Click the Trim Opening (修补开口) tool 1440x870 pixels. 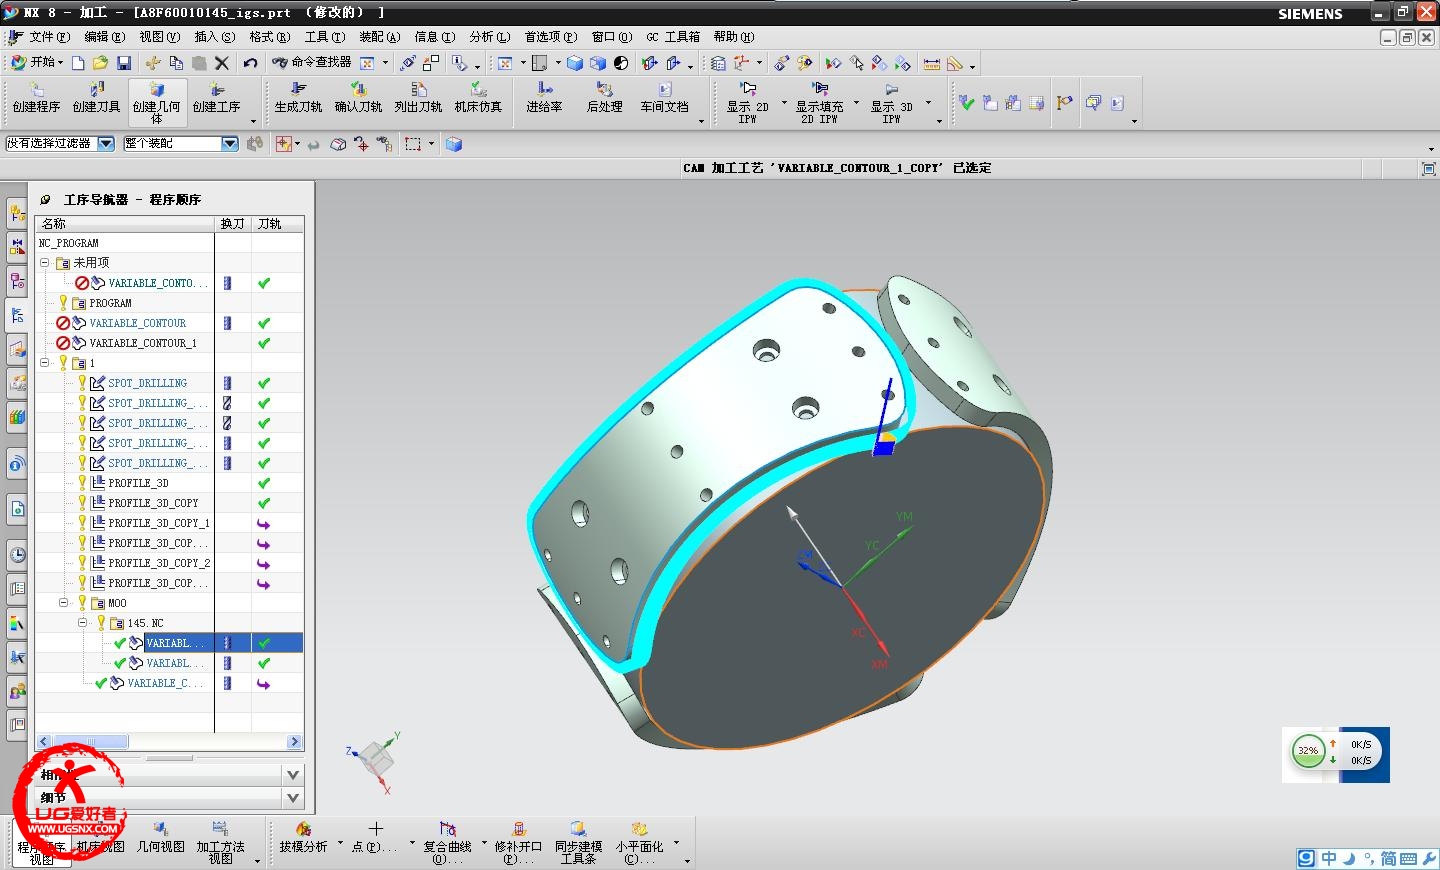(x=518, y=842)
